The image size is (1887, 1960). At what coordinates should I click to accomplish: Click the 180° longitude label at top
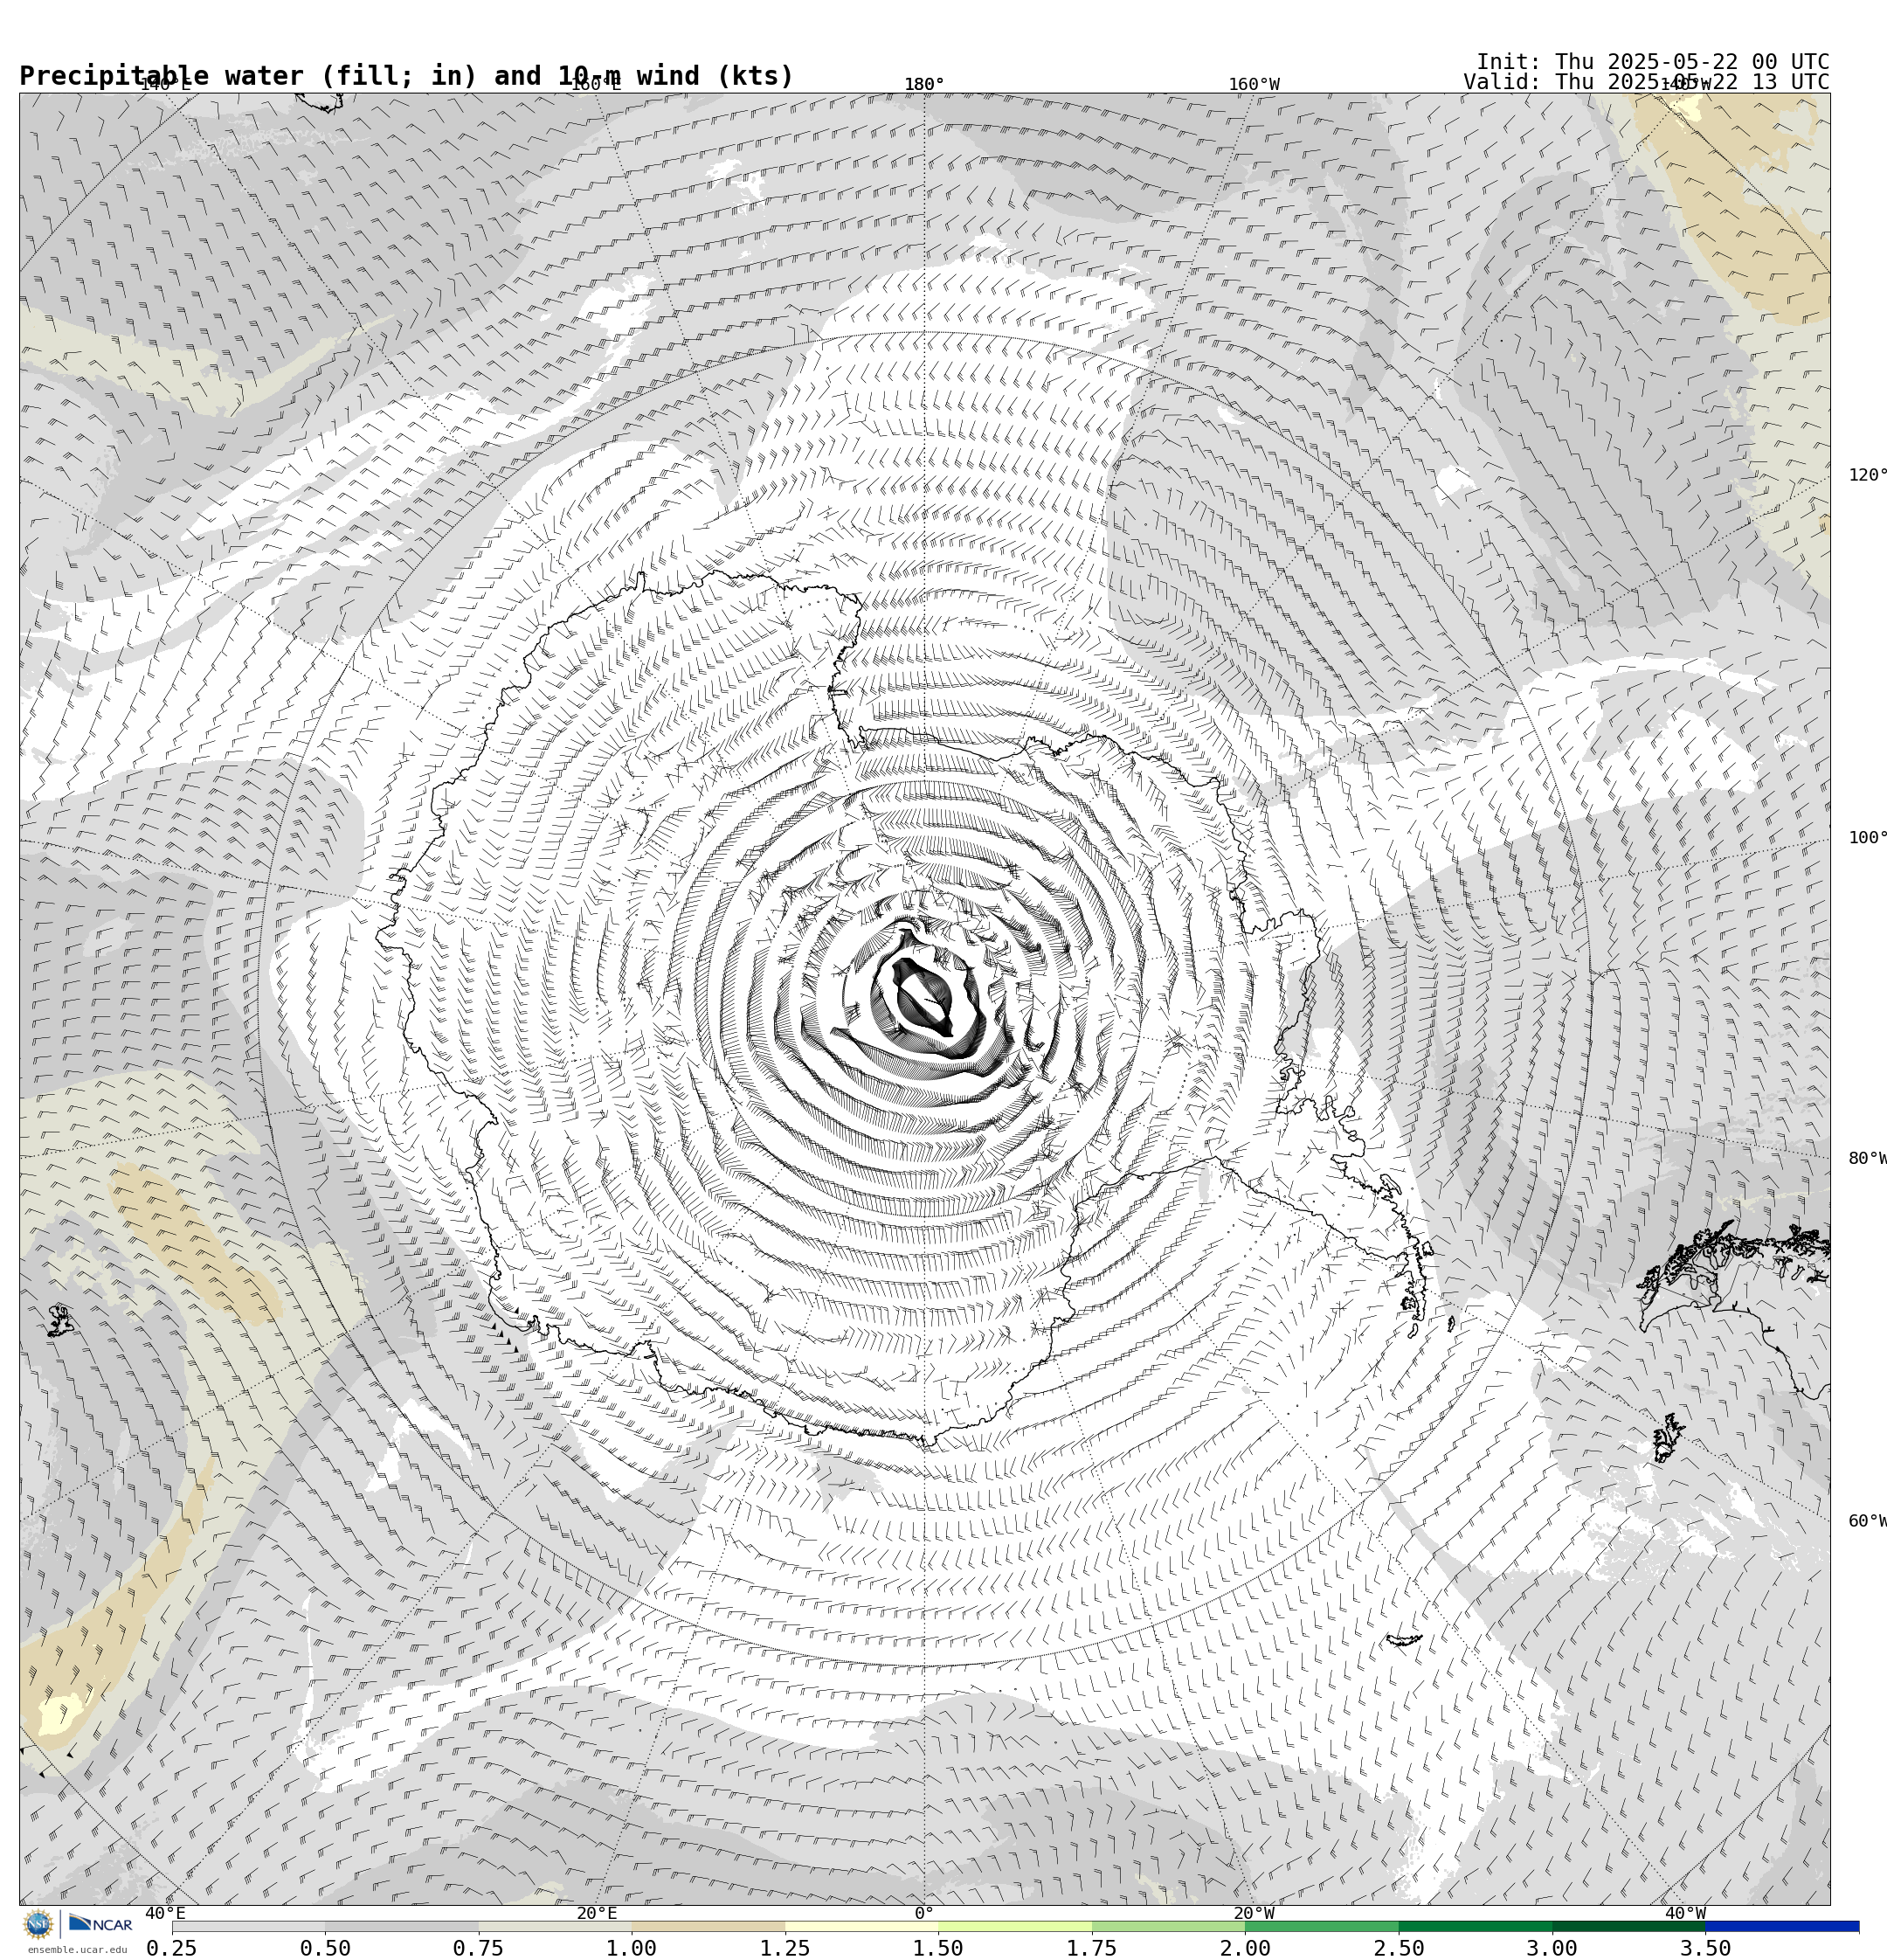coord(924,84)
